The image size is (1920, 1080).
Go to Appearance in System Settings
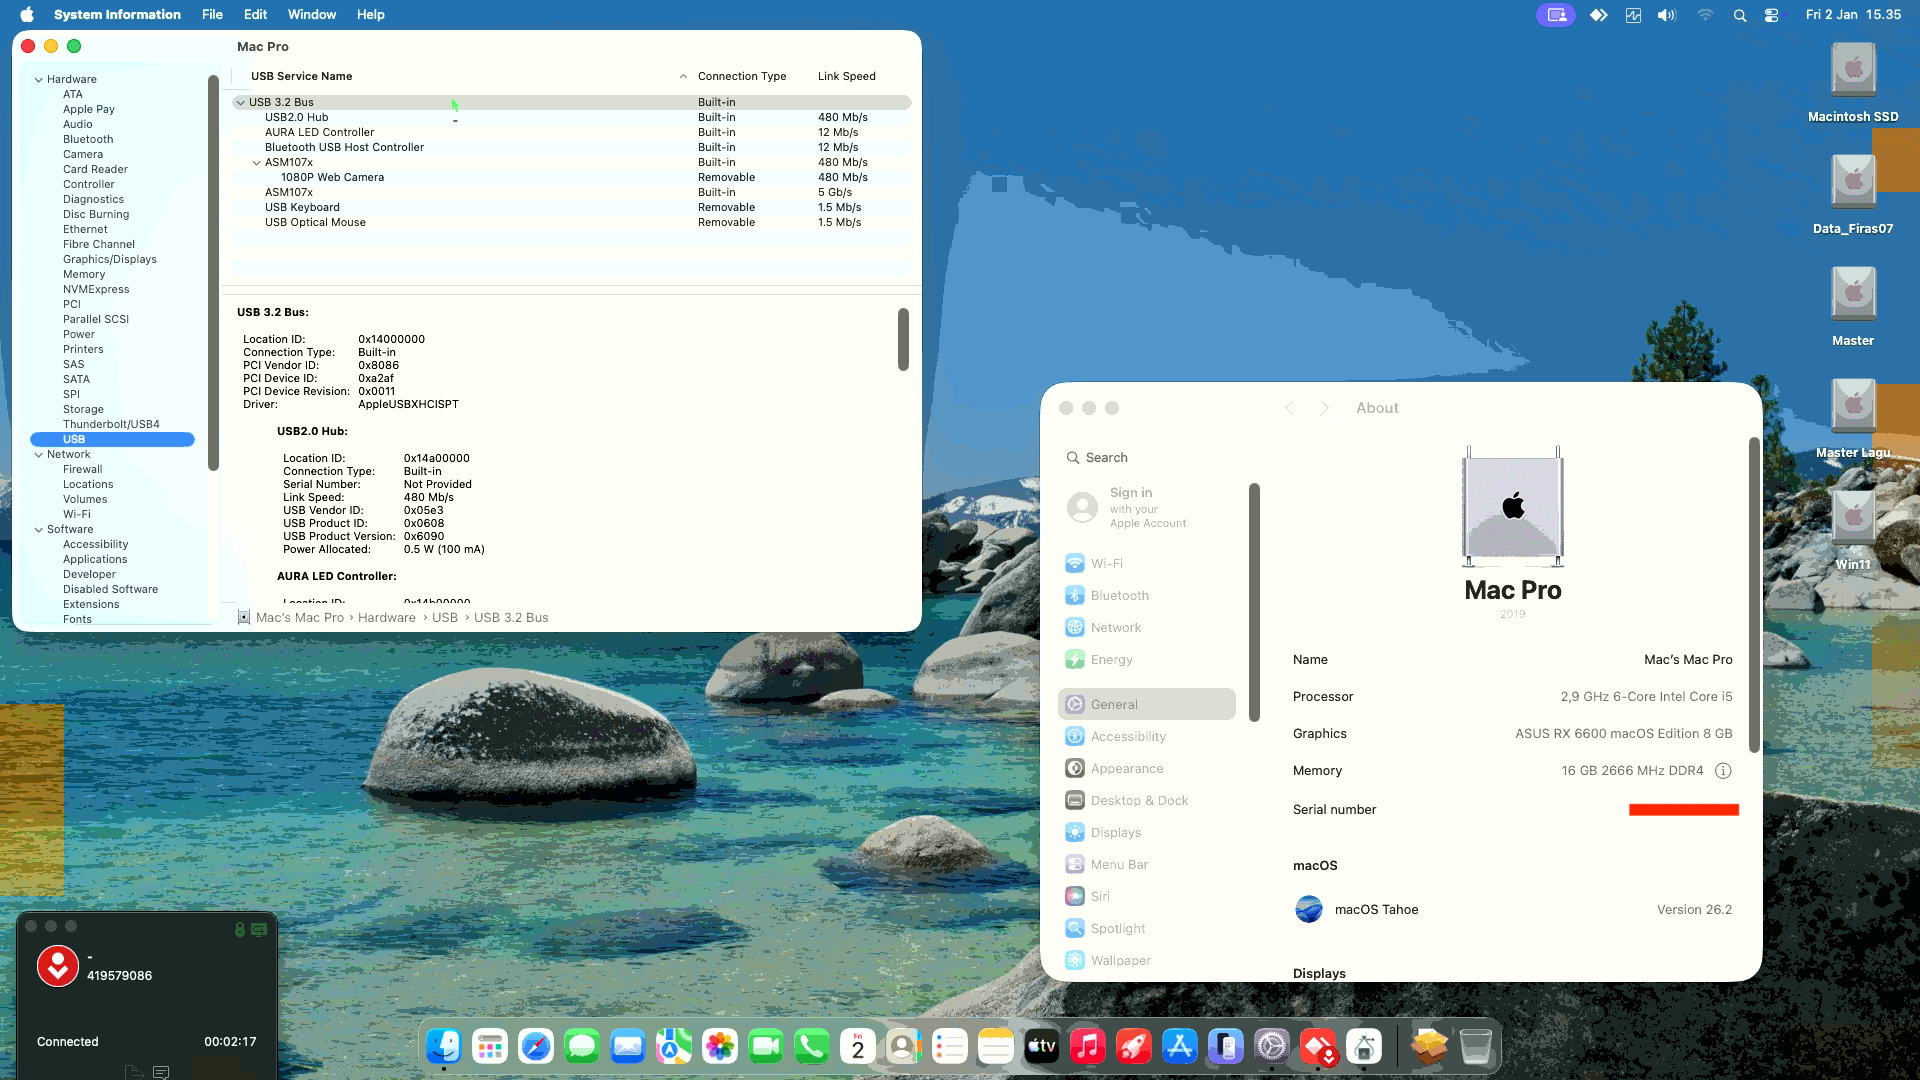[x=1146, y=769]
